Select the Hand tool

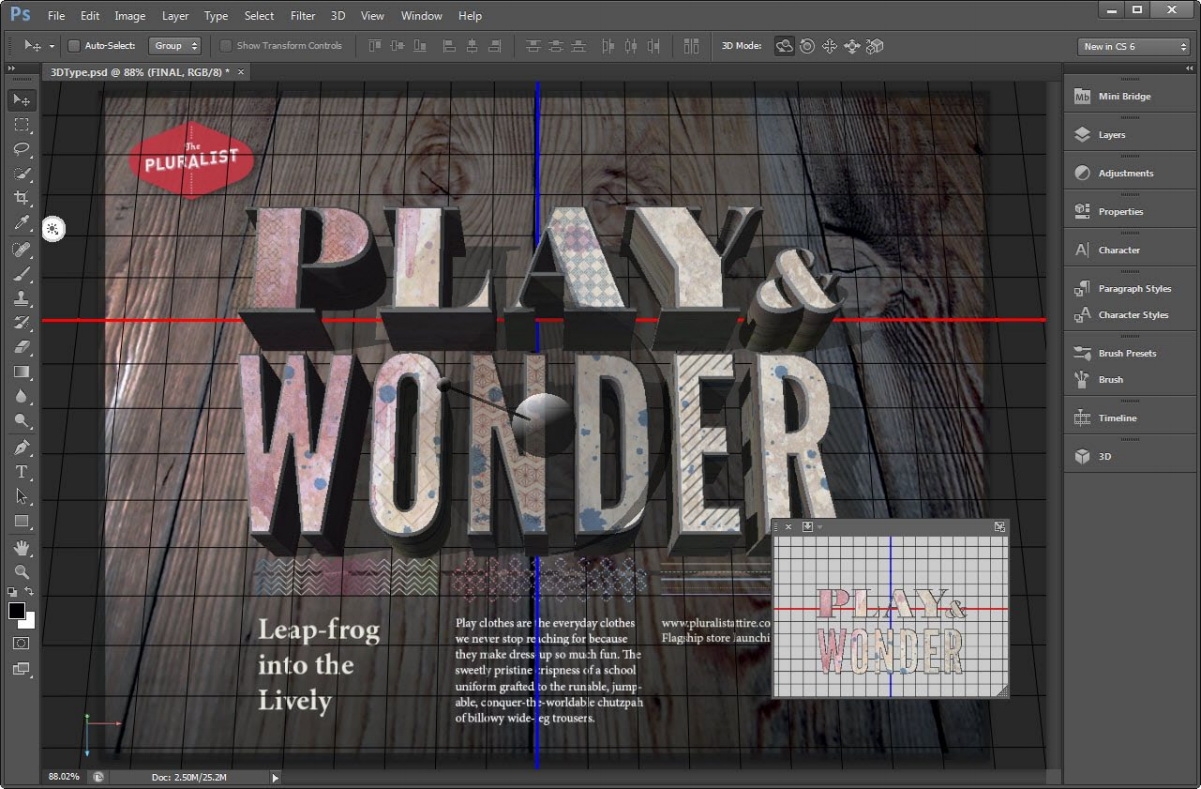[x=22, y=548]
